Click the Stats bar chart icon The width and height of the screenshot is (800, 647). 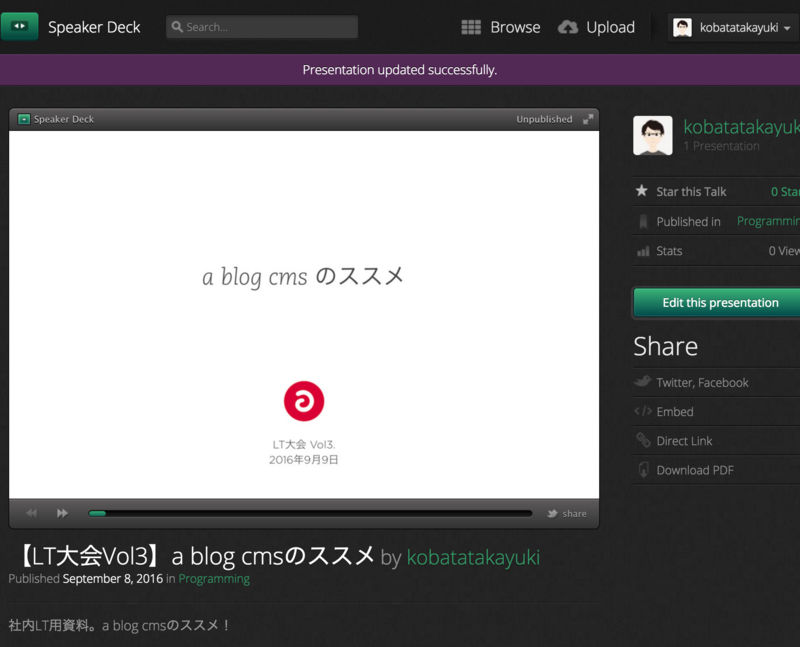pyautogui.click(x=643, y=251)
